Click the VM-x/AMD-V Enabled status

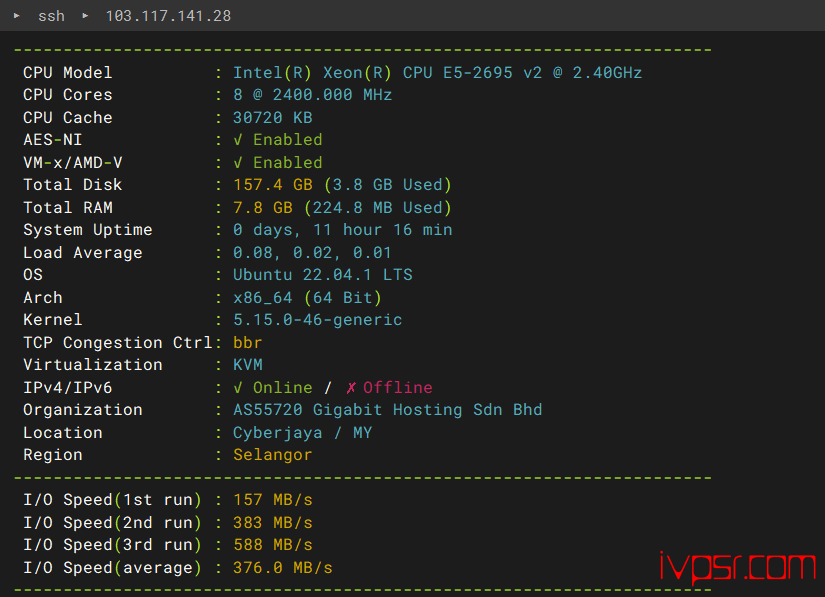coord(278,163)
